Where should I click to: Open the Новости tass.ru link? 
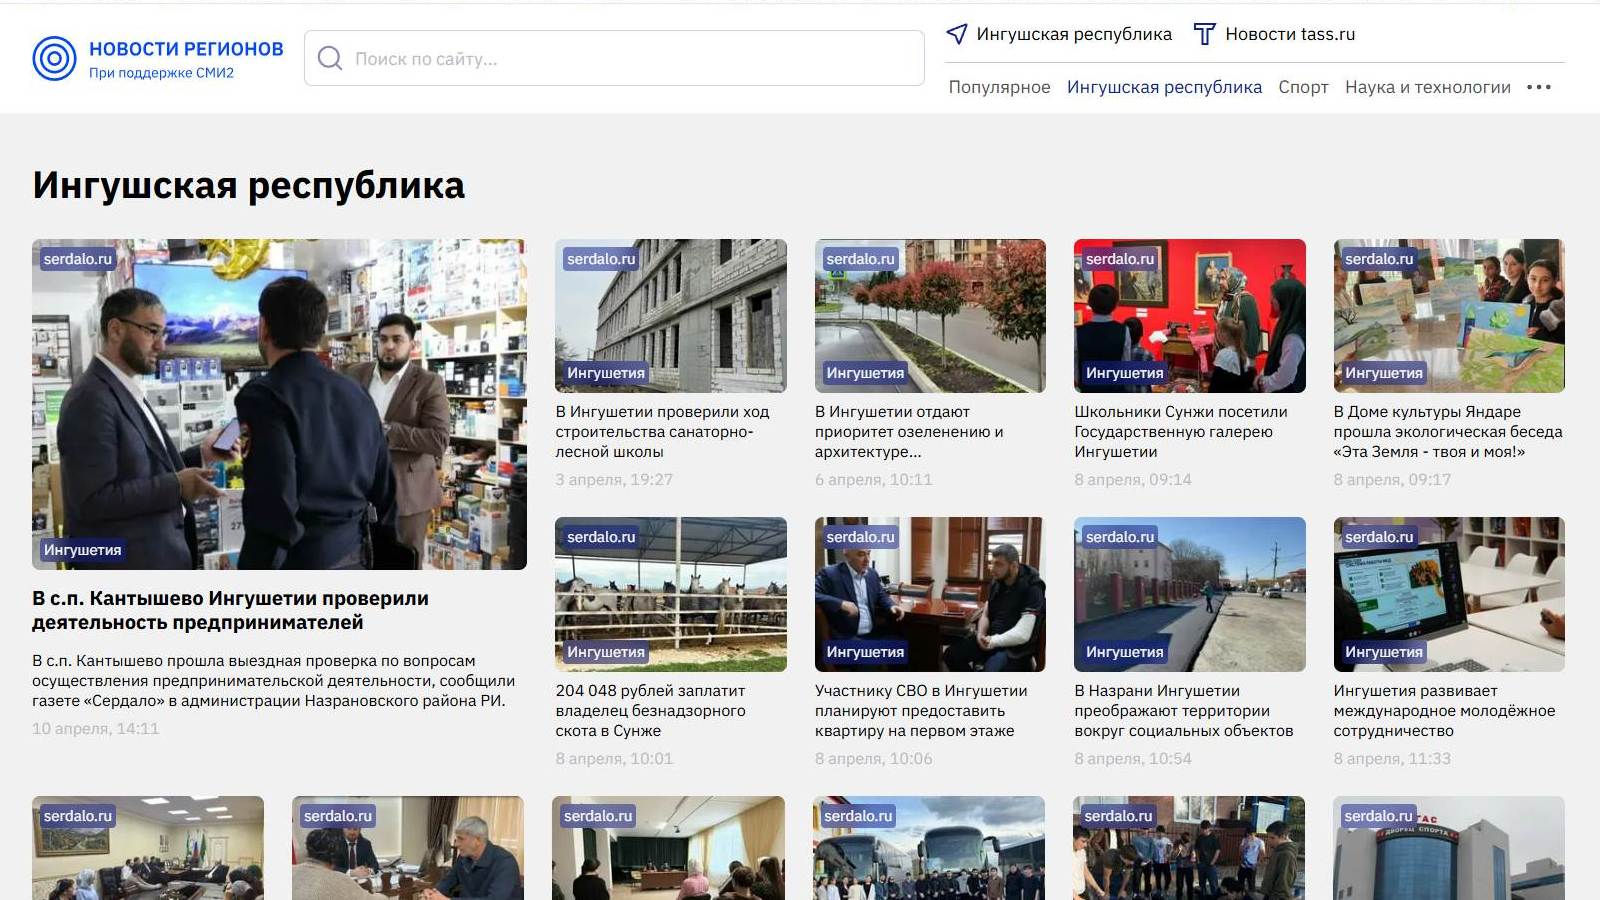pyautogui.click(x=1289, y=34)
